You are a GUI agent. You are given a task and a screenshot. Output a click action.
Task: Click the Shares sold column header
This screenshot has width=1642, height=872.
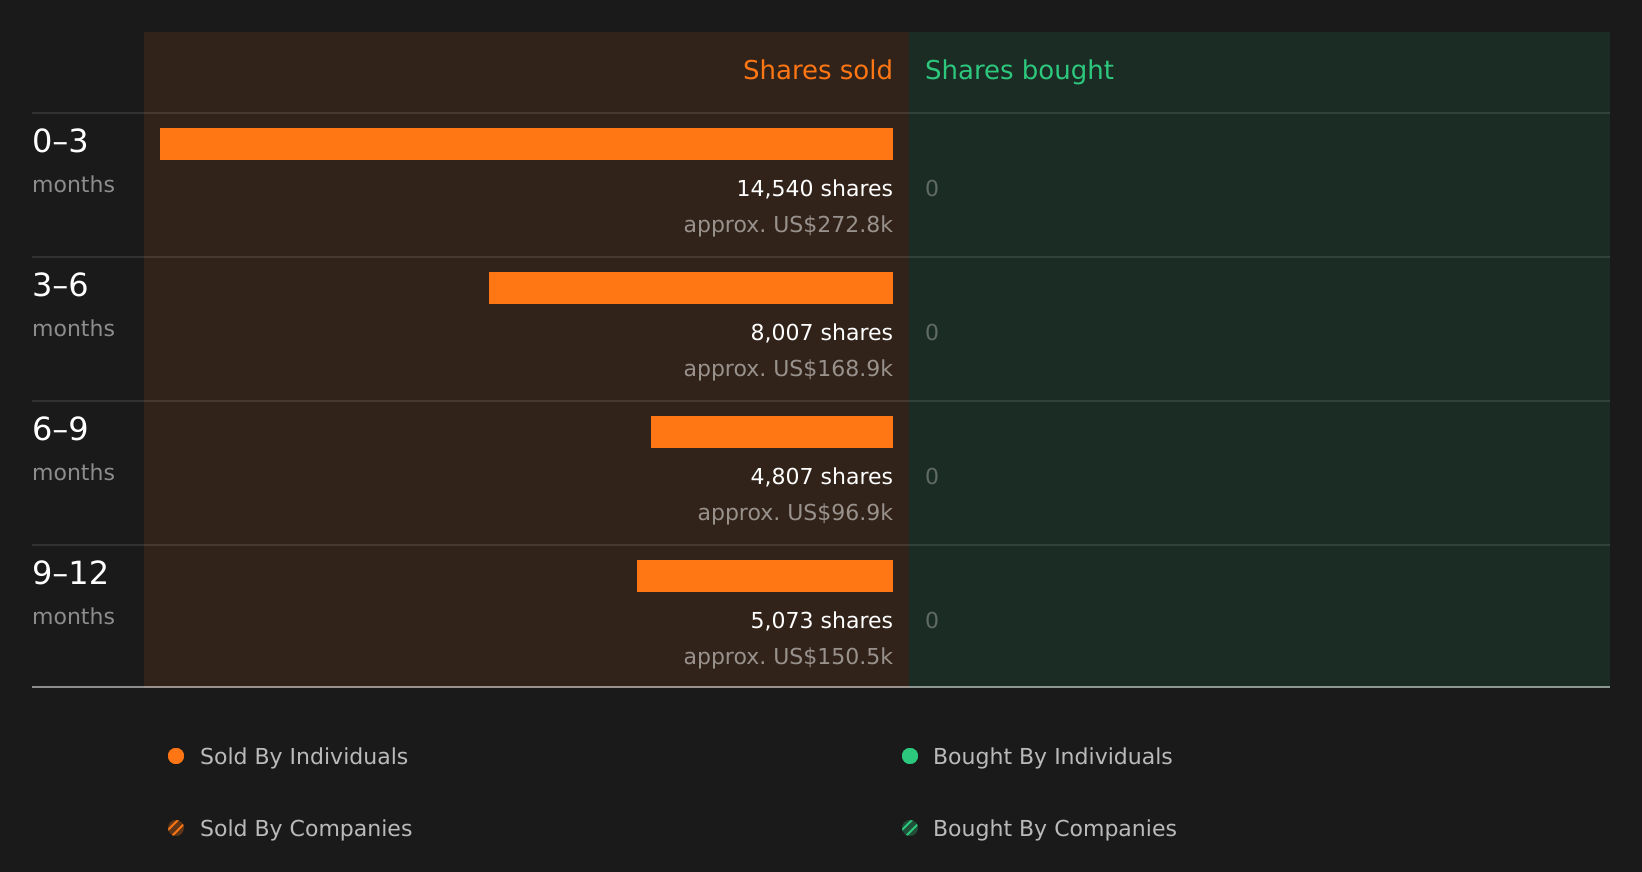pos(818,70)
